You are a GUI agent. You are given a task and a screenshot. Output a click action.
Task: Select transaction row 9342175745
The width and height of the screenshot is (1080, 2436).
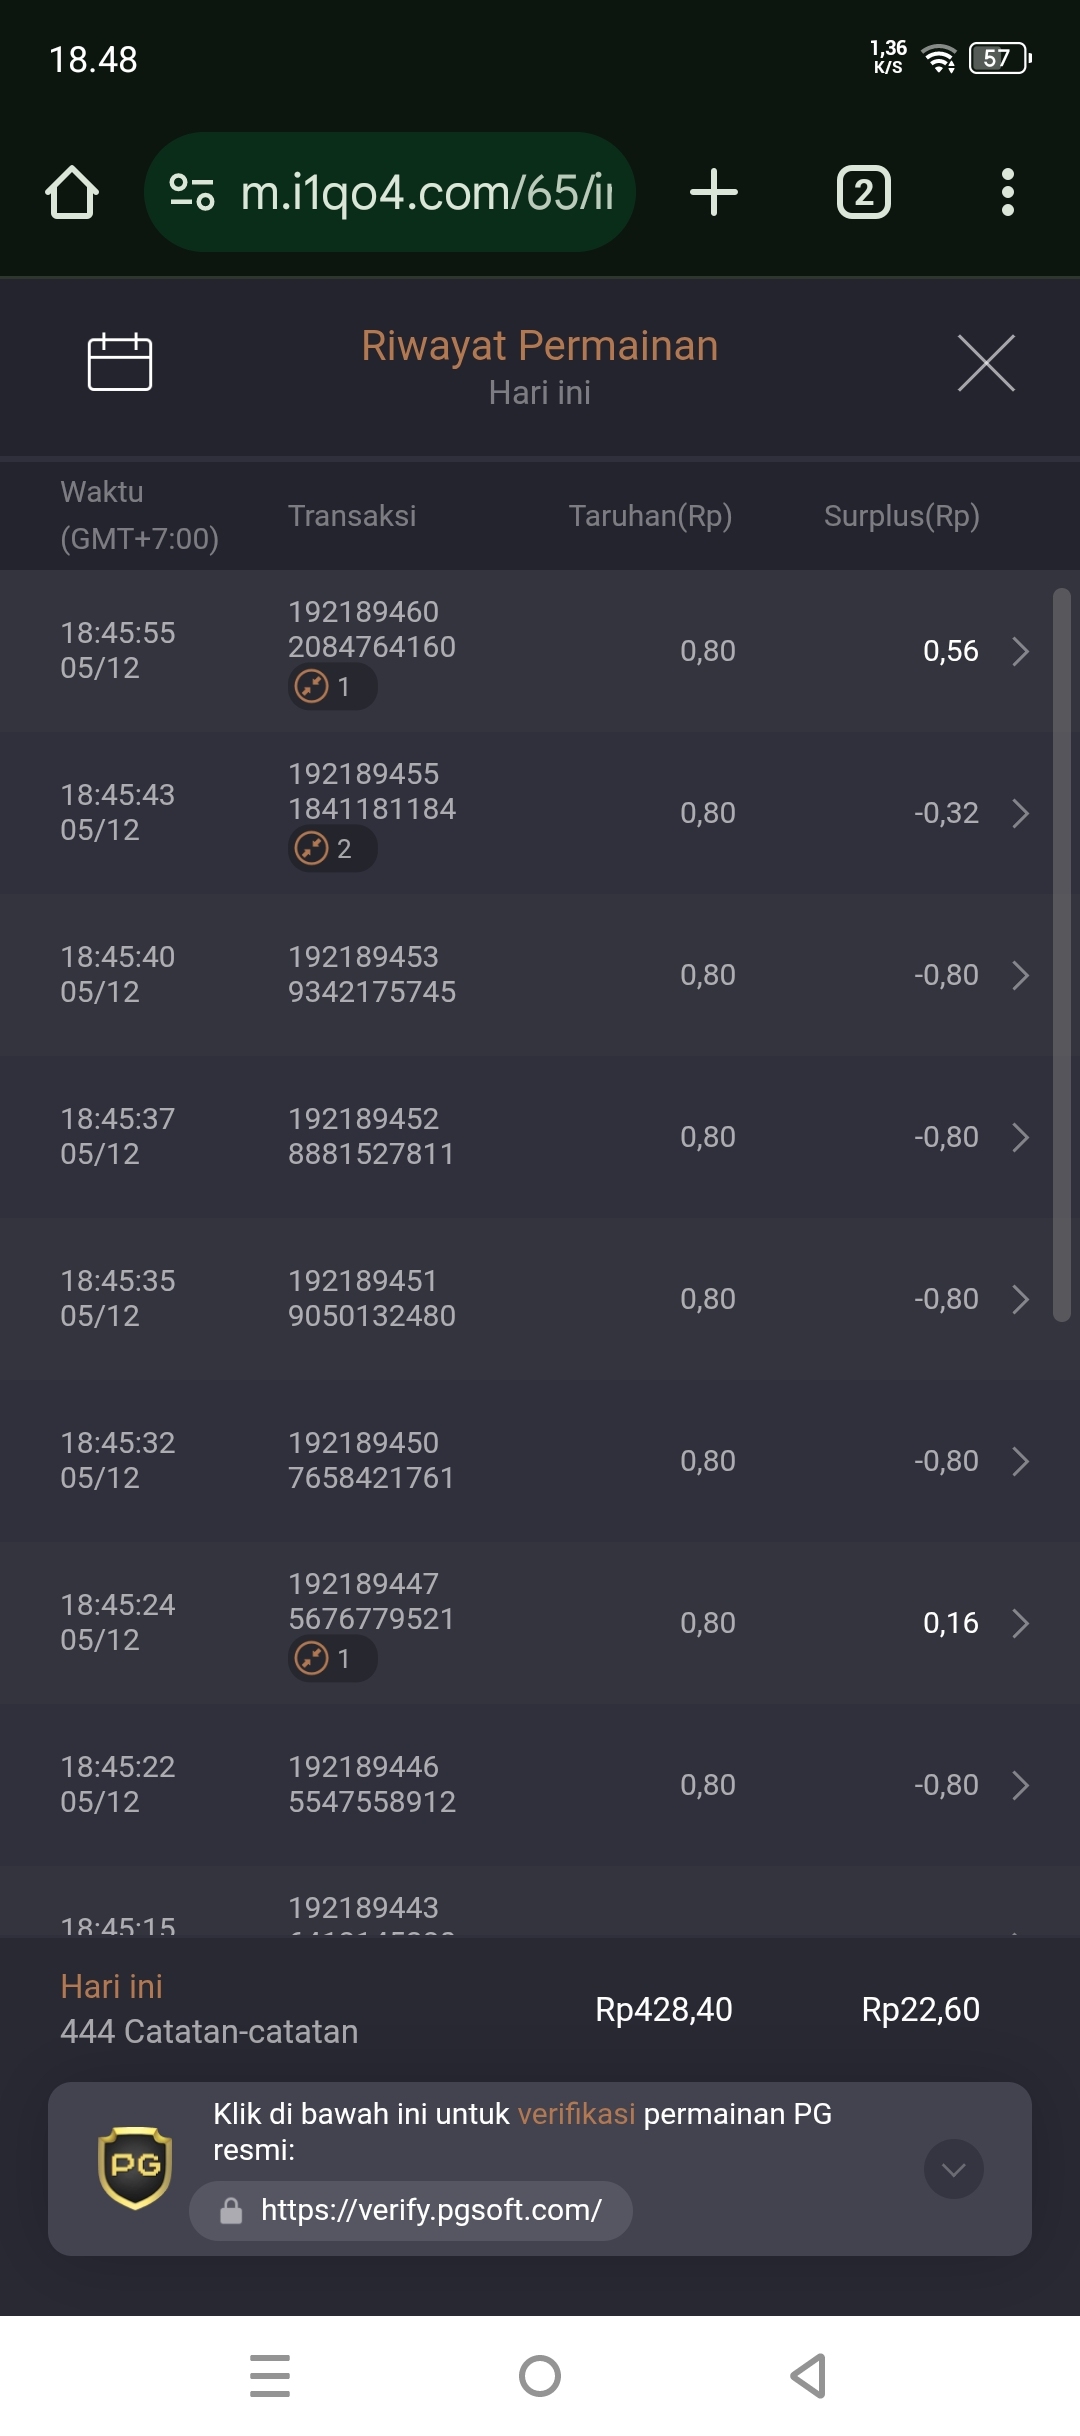[x=540, y=975]
